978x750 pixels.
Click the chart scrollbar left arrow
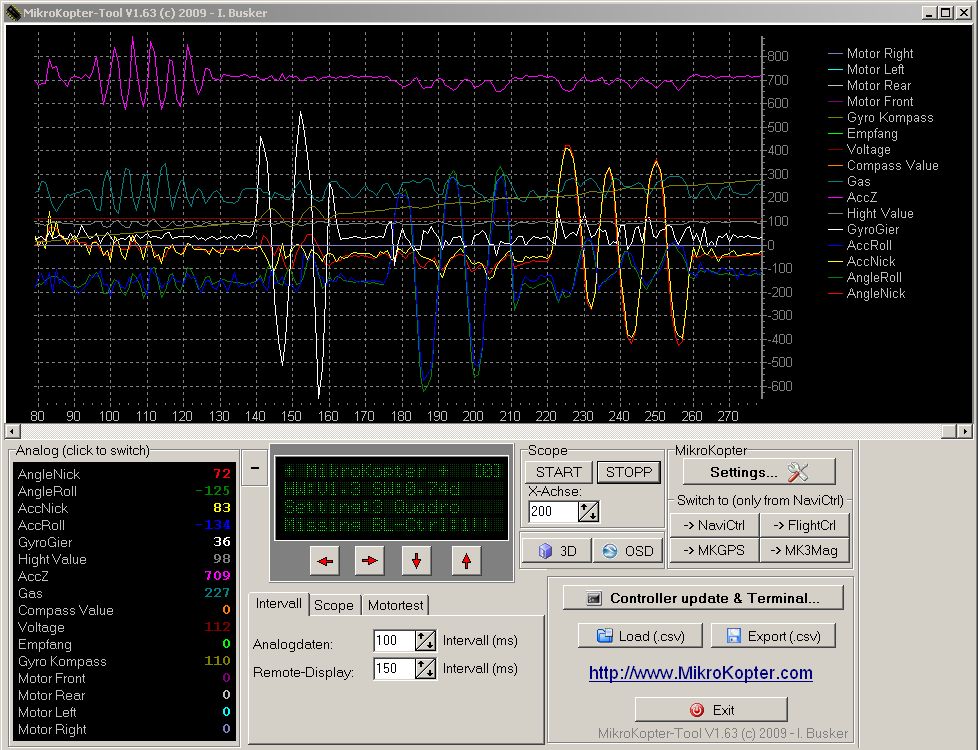[x=13, y=431]
